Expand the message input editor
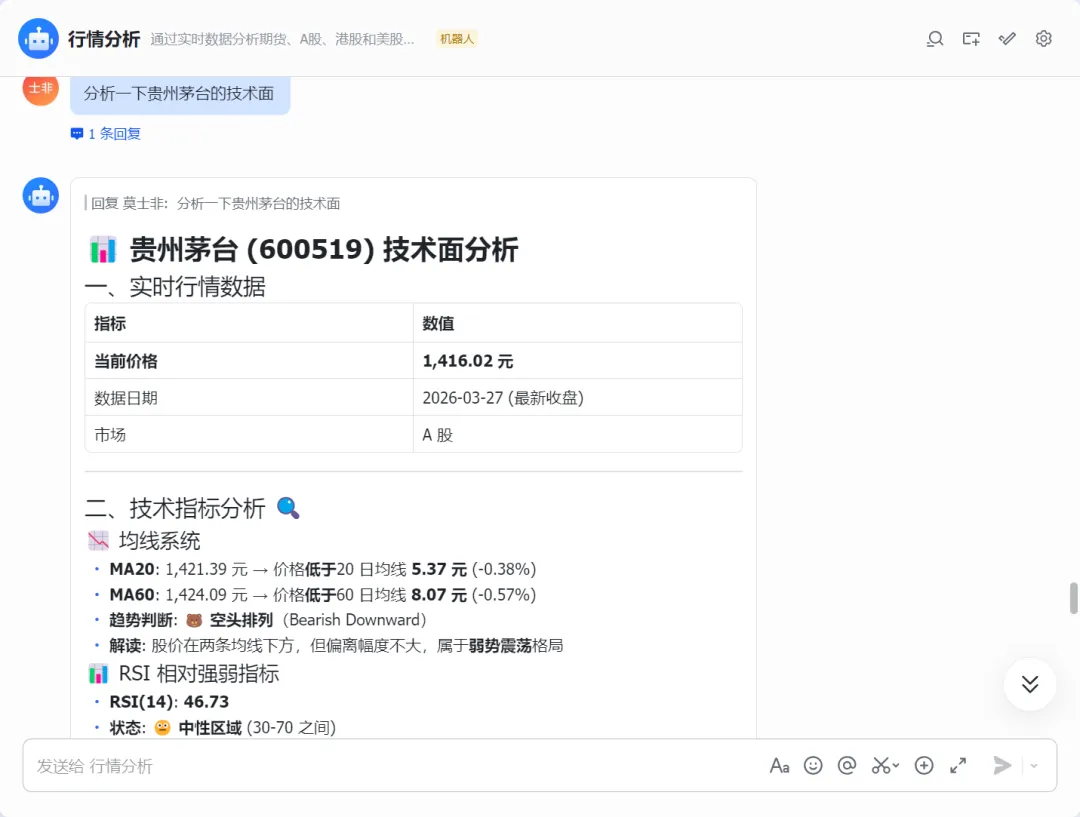The width and height of the screenshot is (1080, 817). point(958,765)
